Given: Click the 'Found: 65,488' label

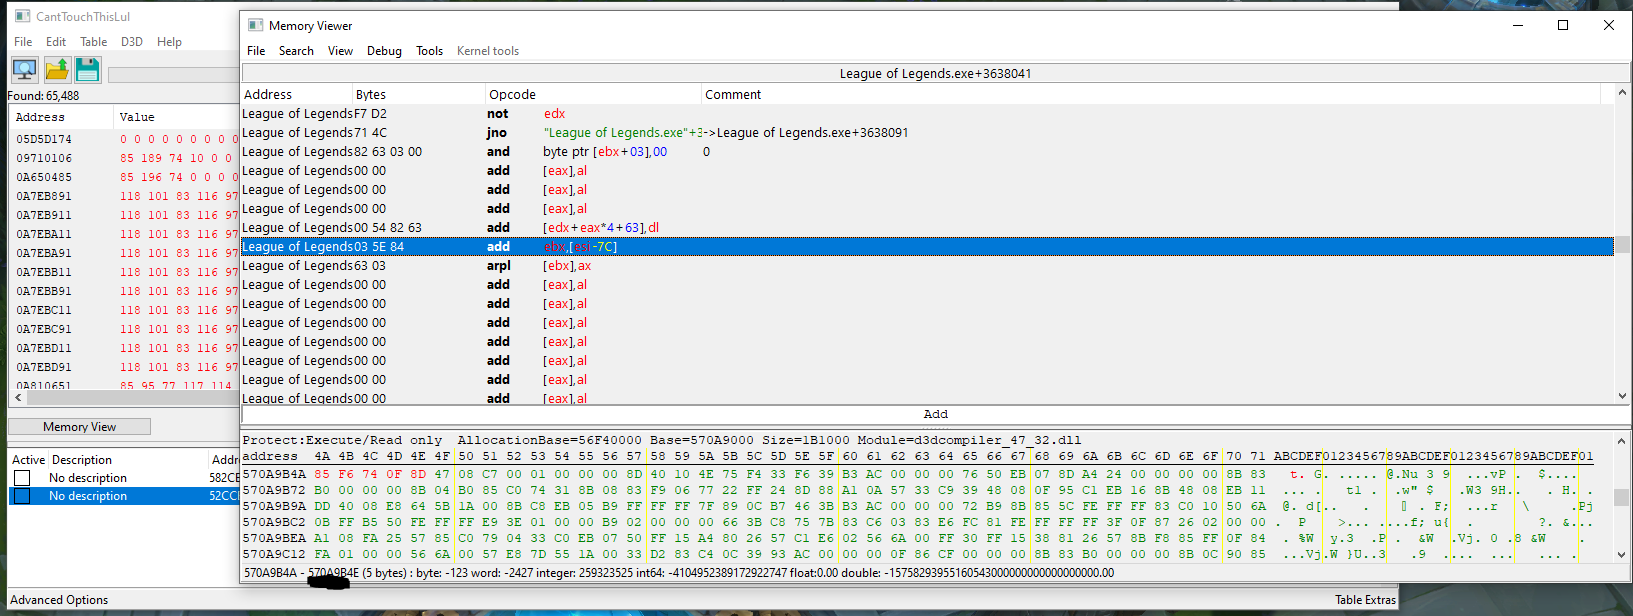Looking at the screenshot, I should pos(43,96).
